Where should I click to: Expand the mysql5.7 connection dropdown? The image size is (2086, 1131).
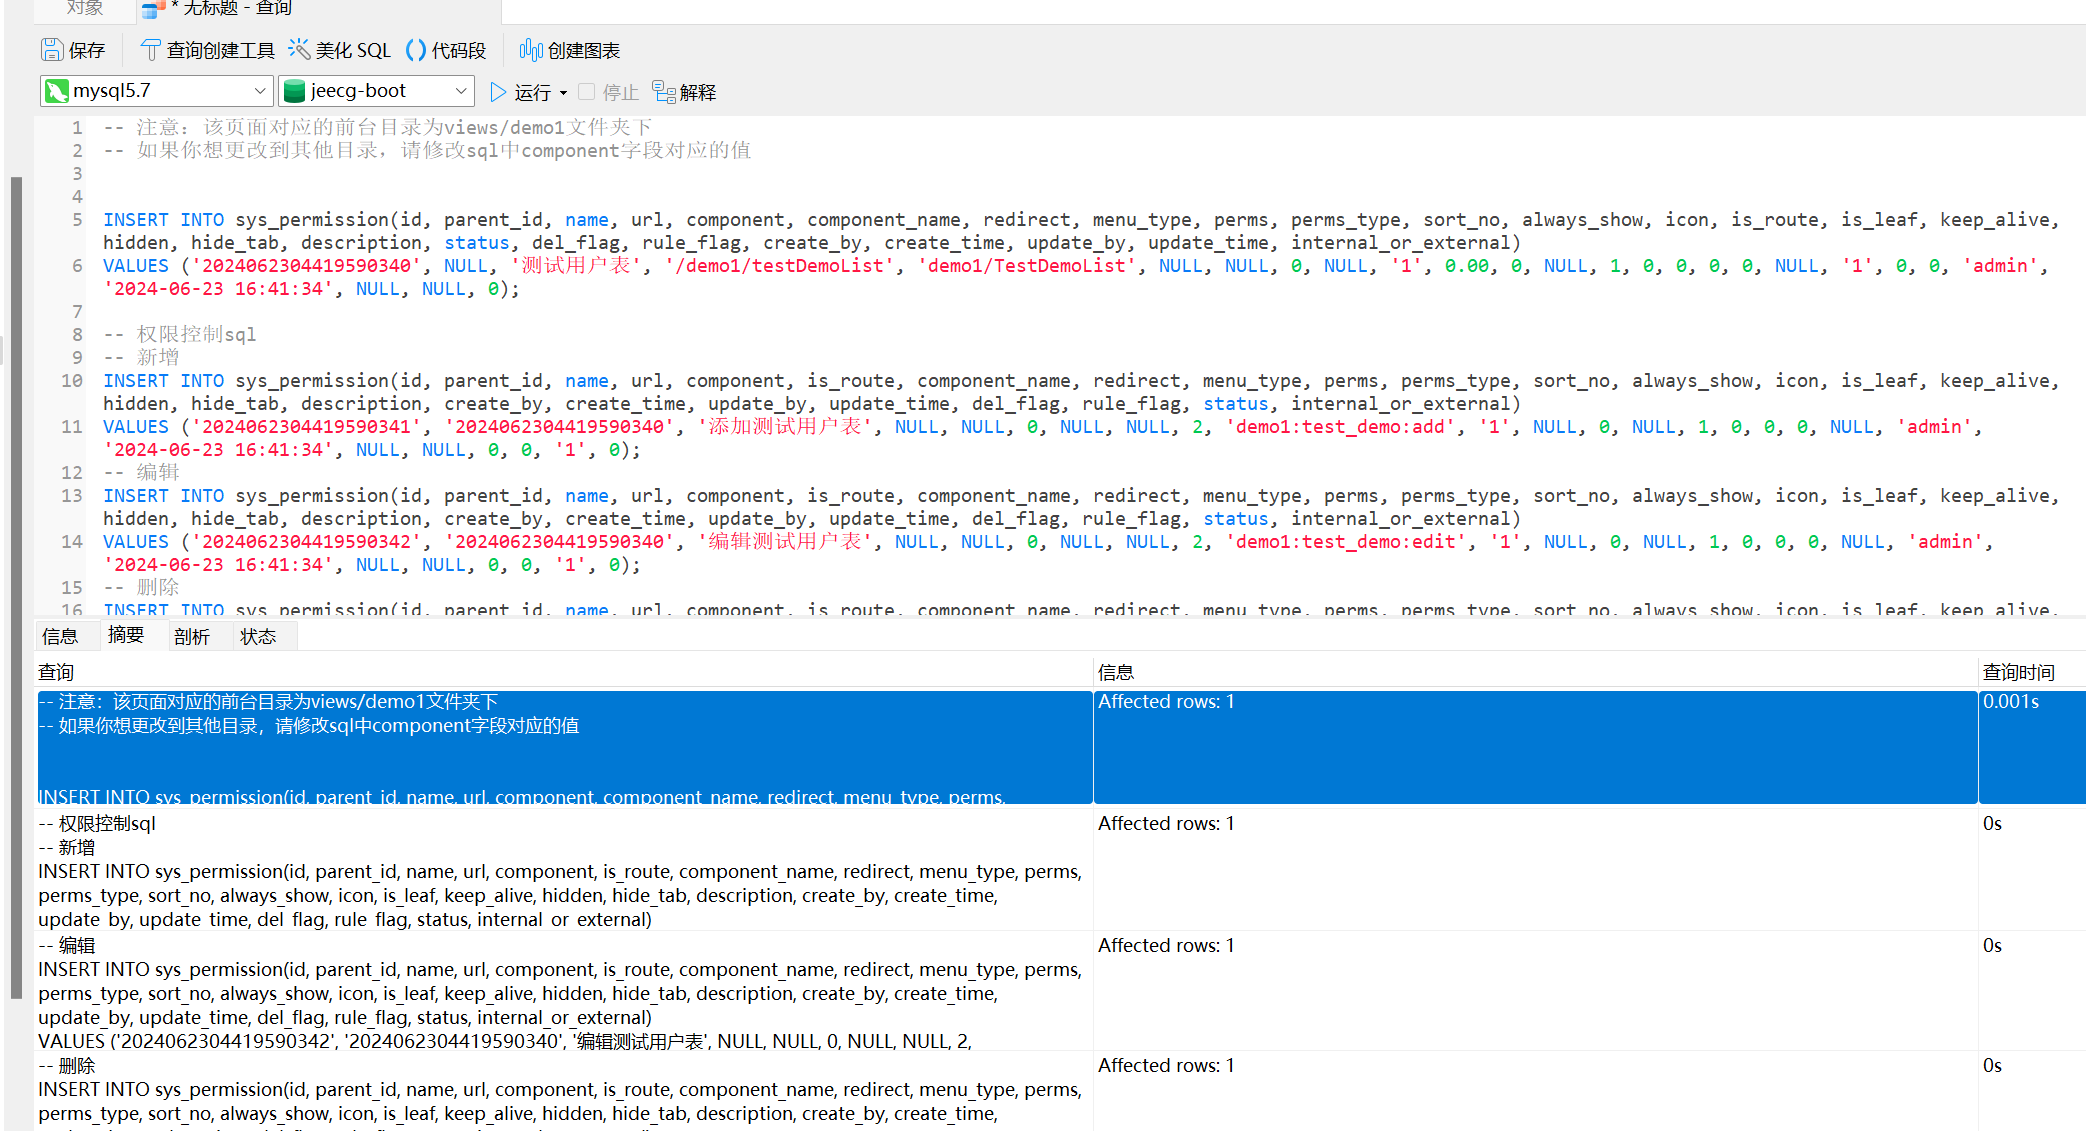260,91
